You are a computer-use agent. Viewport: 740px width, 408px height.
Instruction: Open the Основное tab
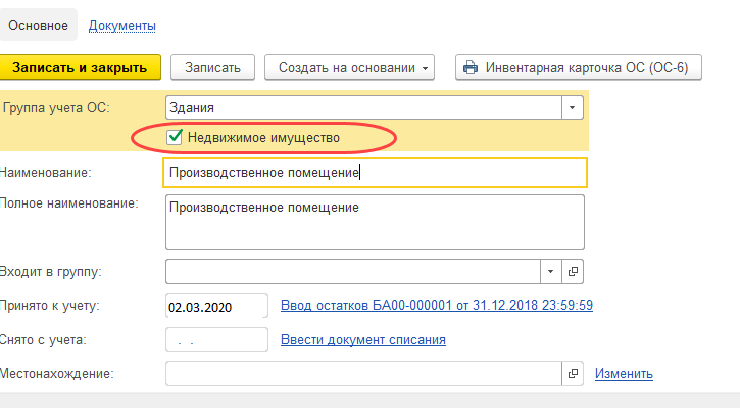point(38,24)
